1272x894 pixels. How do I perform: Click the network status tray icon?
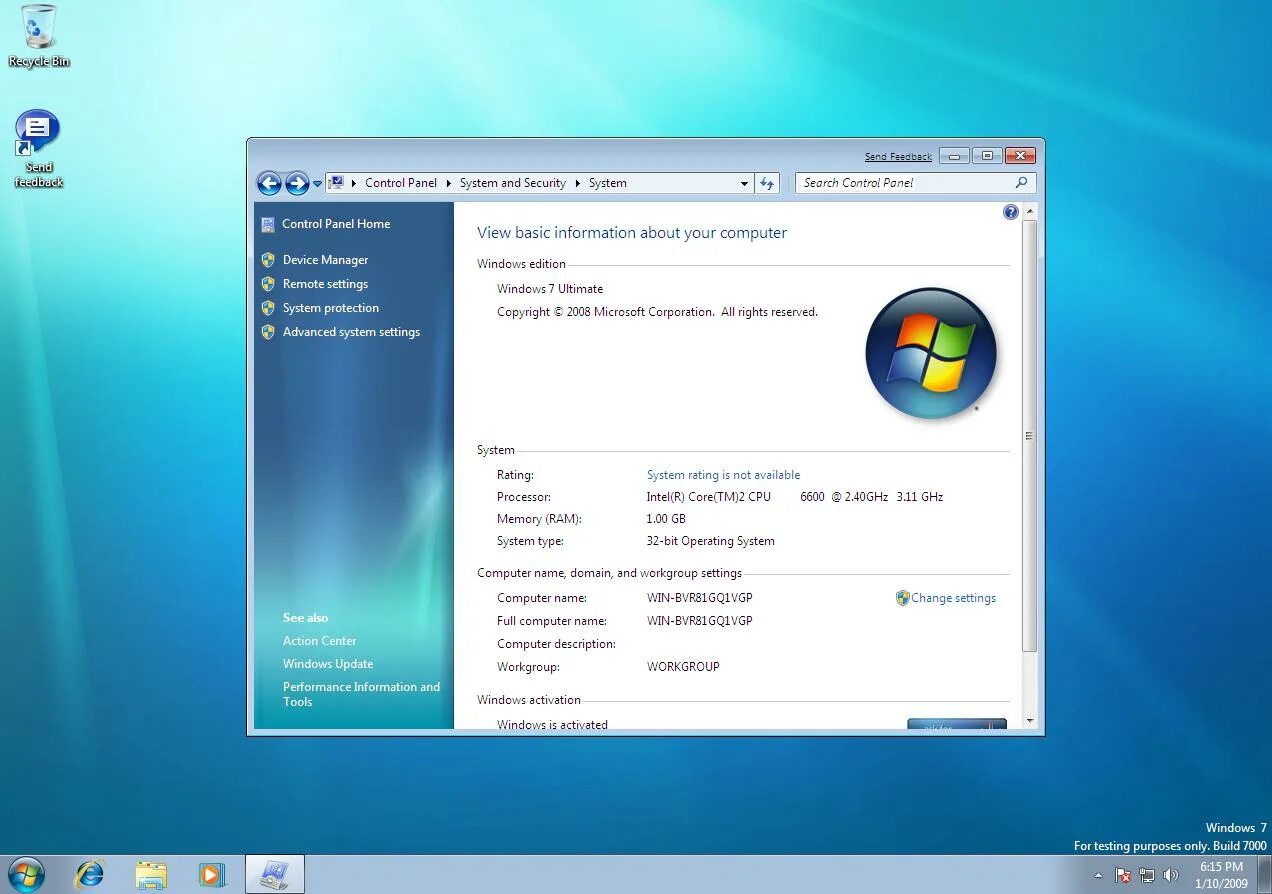click(1147, 875)
